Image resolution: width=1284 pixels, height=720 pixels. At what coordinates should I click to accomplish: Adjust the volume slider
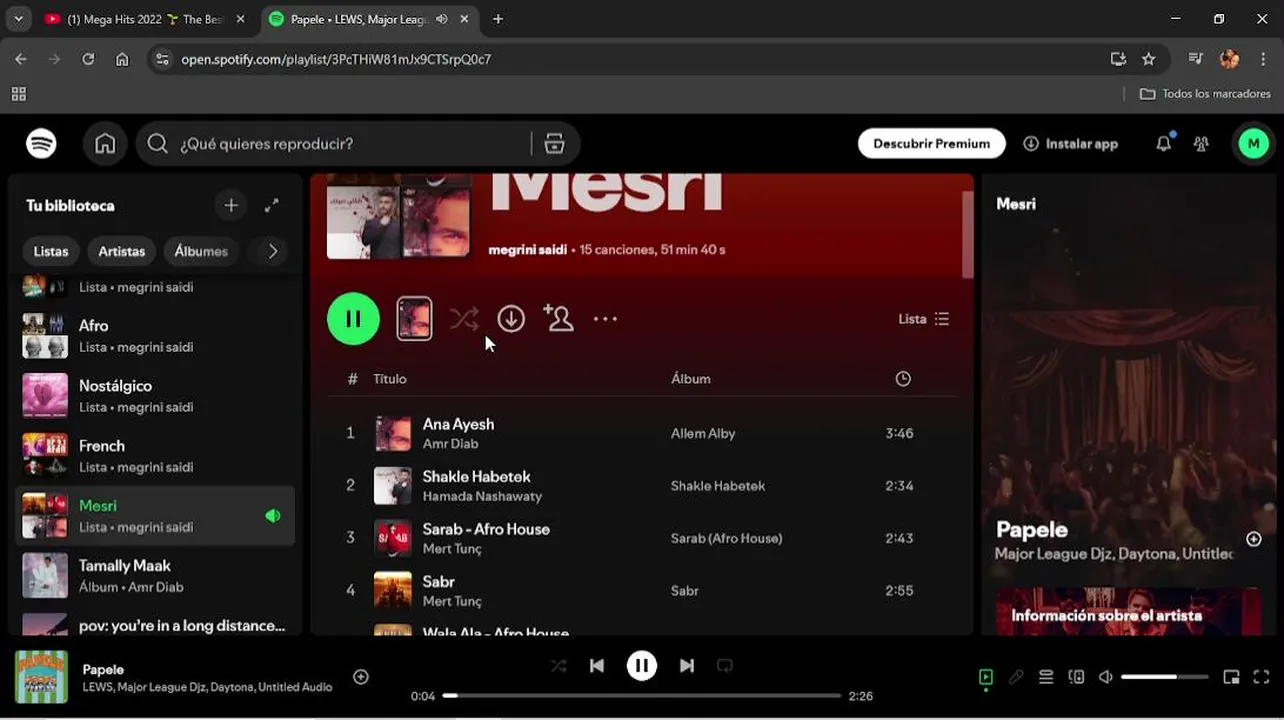[x=1164, y=677]
